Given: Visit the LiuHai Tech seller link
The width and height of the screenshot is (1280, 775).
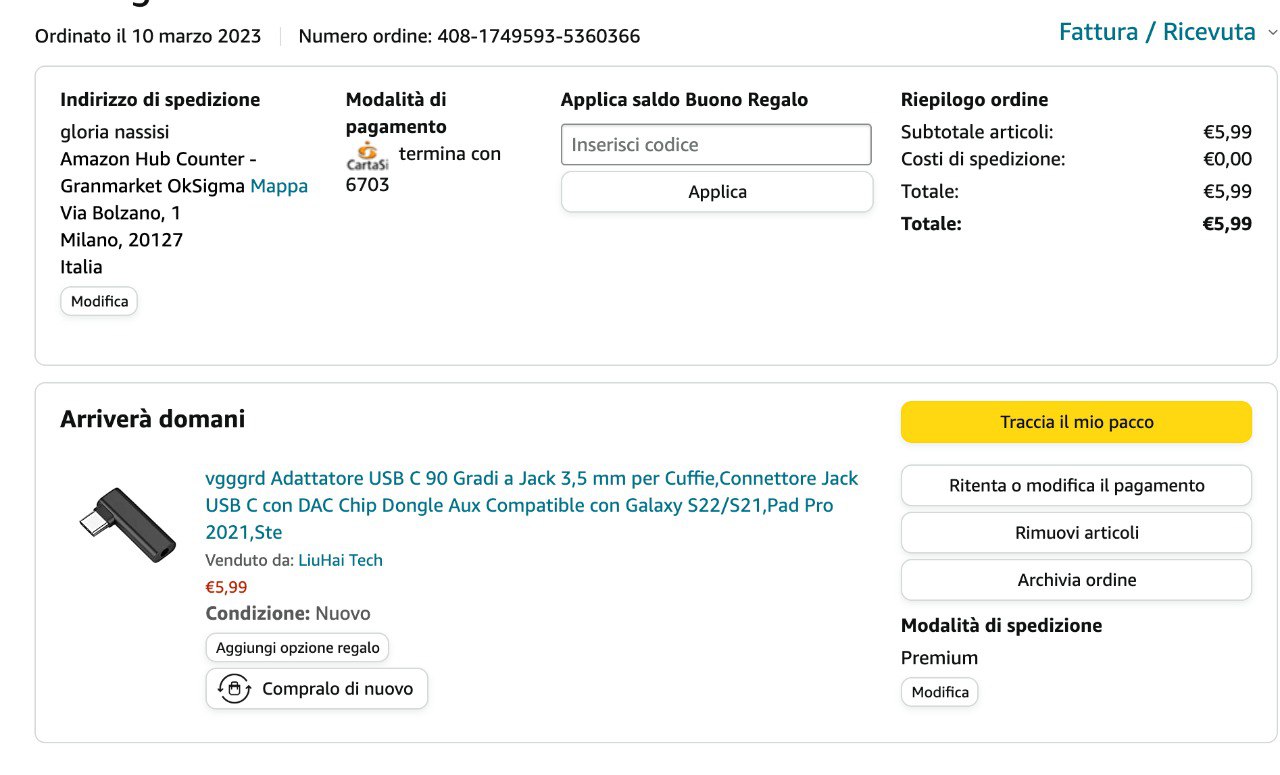Looking at the screenshot, I should point(340,560).
